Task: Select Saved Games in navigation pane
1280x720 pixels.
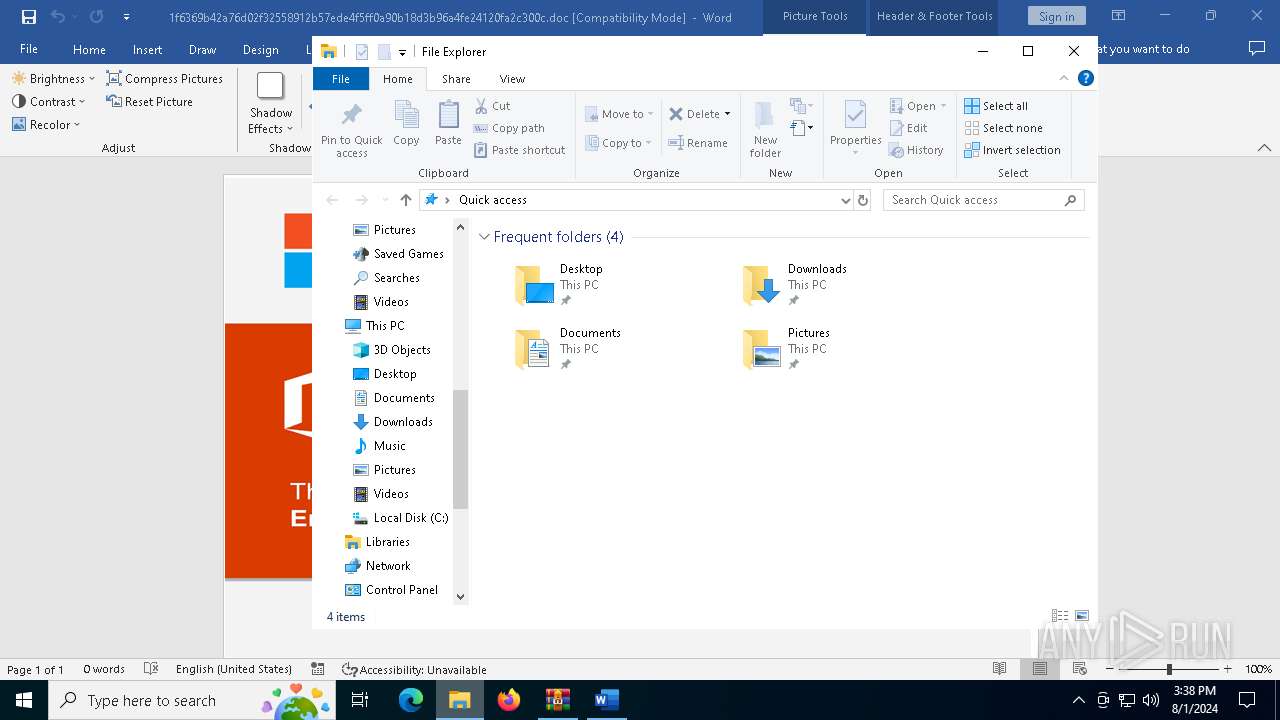Action: coord(398,254)
